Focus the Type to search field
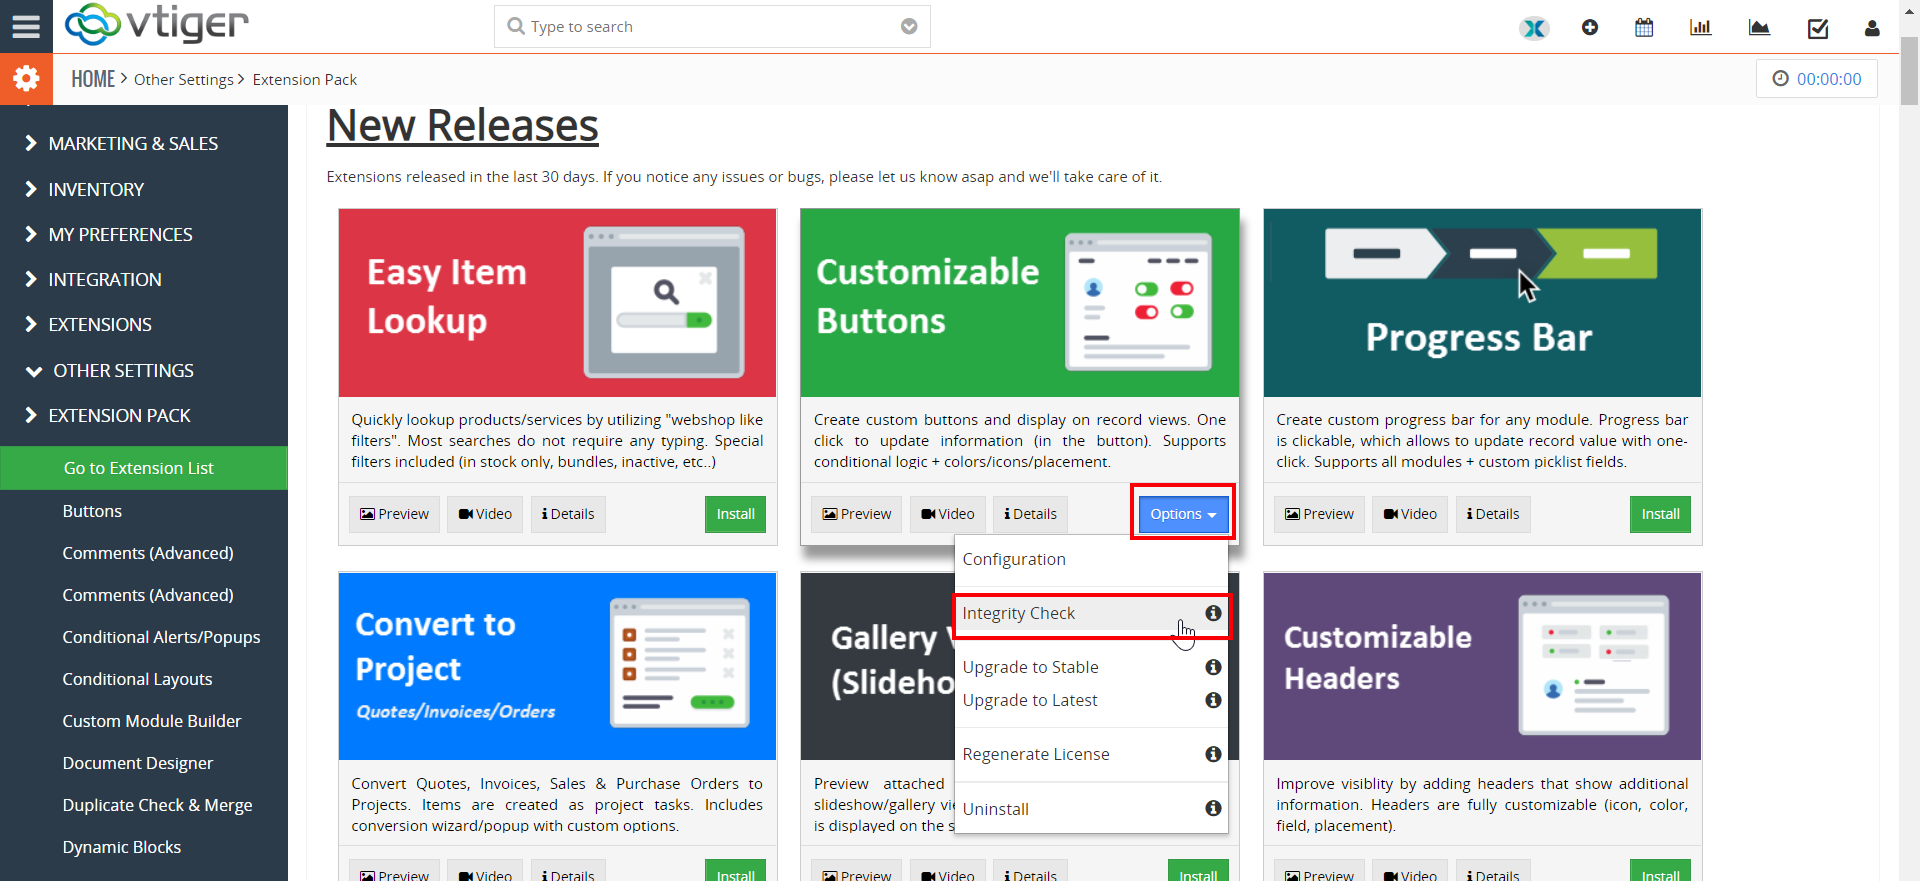Viewport: 1920px width, 881px height. coord(712,27)
